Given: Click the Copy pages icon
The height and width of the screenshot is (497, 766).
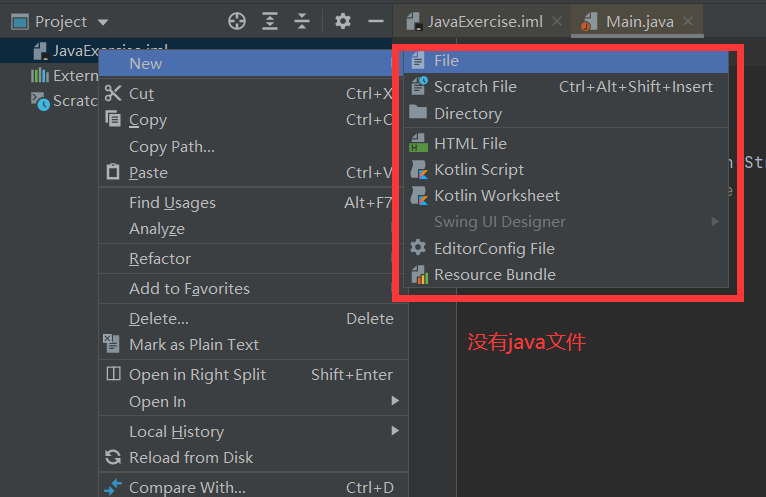Looking at the screenshot, I should point(113,119).
